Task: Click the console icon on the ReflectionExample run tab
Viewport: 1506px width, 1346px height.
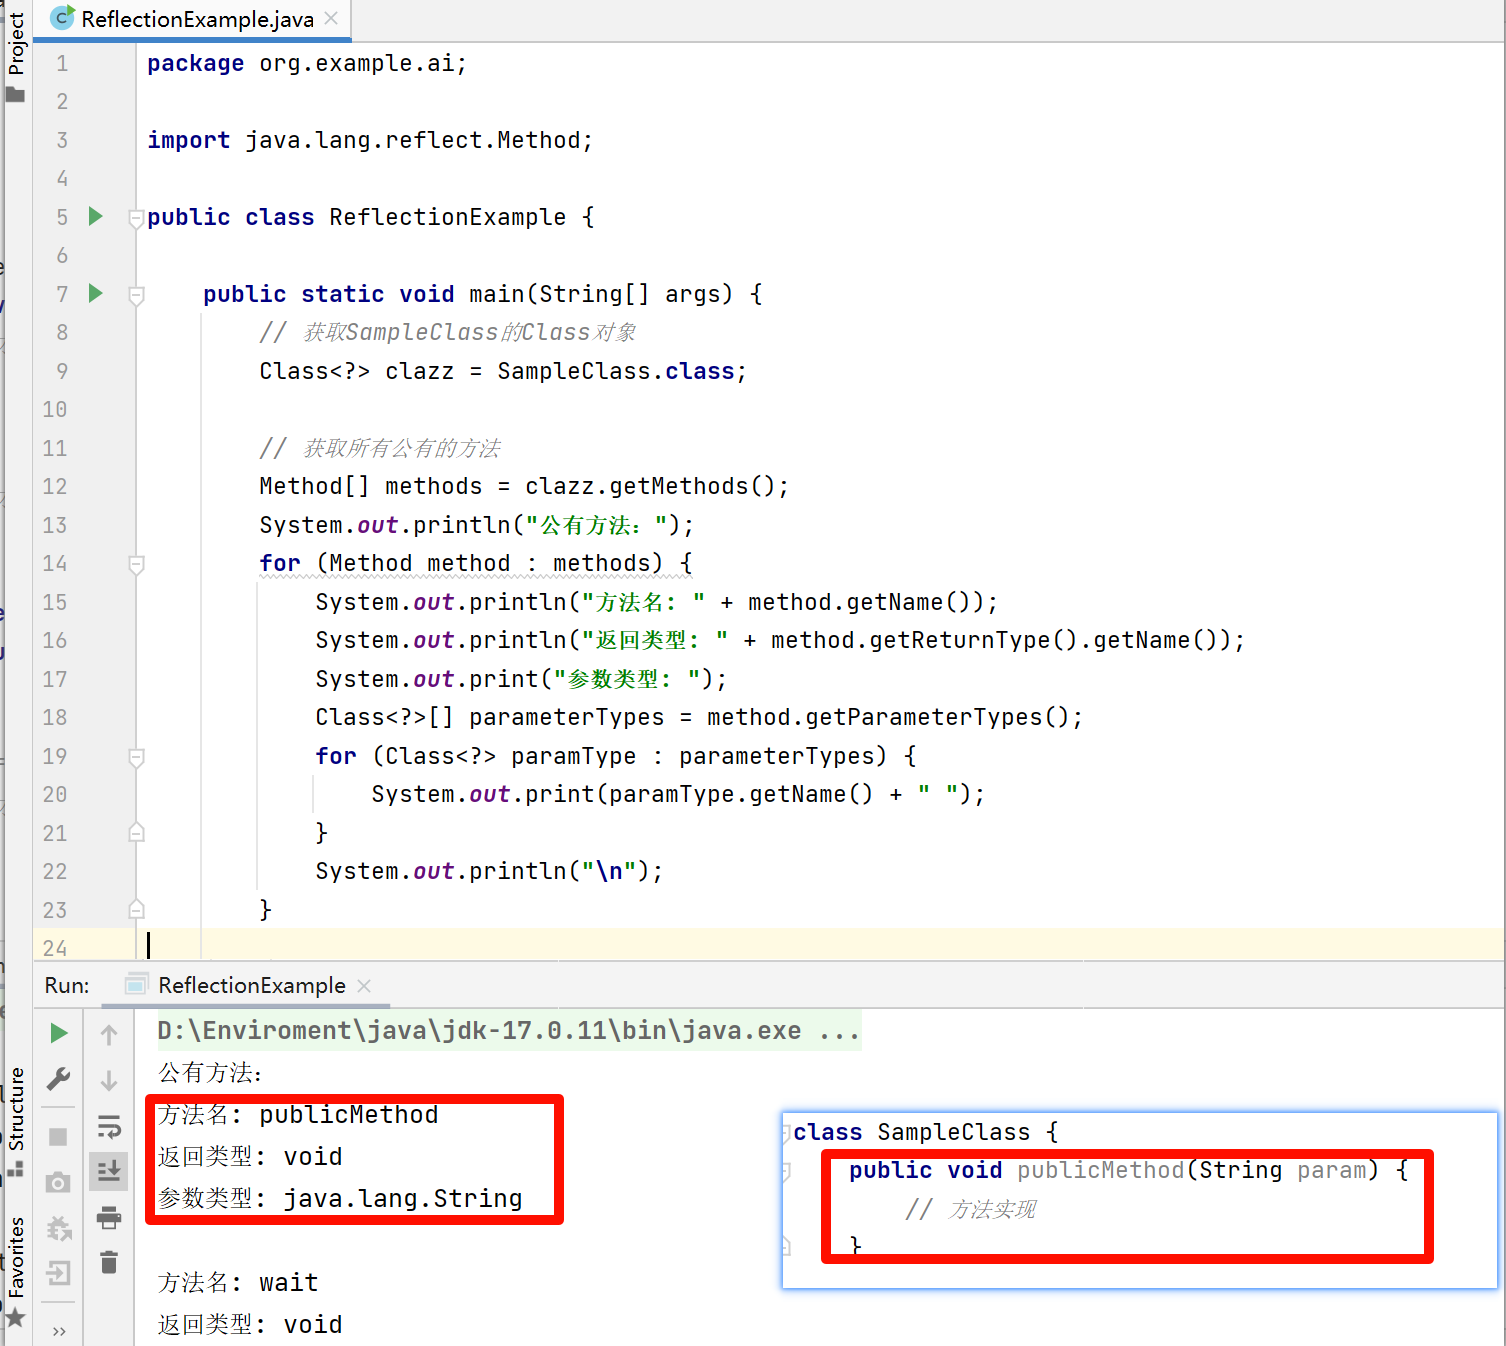Action: (137, 985)
